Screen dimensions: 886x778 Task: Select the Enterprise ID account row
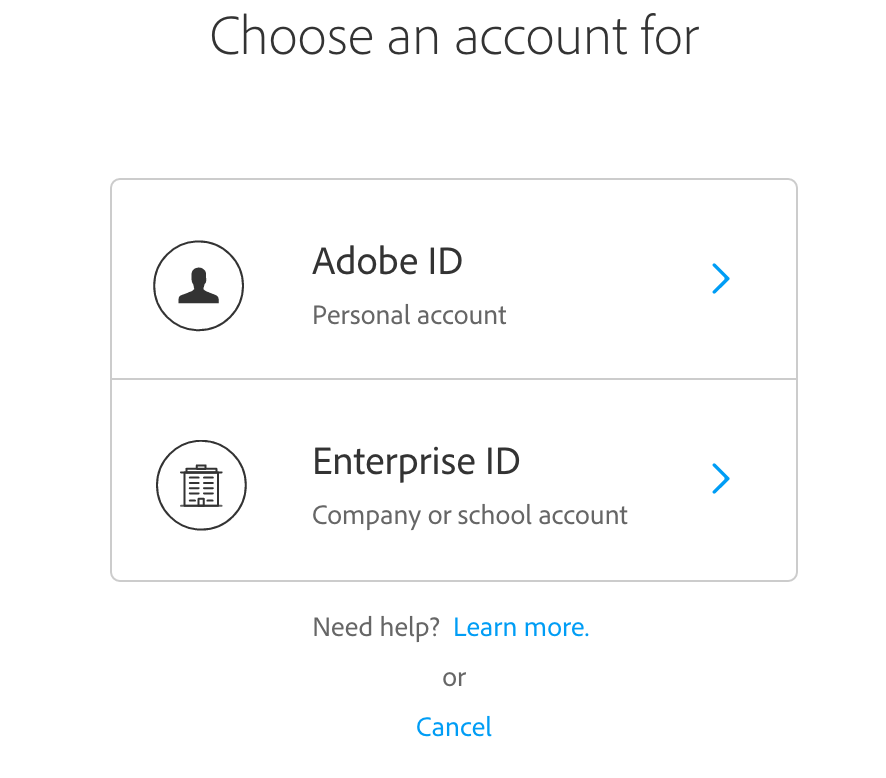453,479
